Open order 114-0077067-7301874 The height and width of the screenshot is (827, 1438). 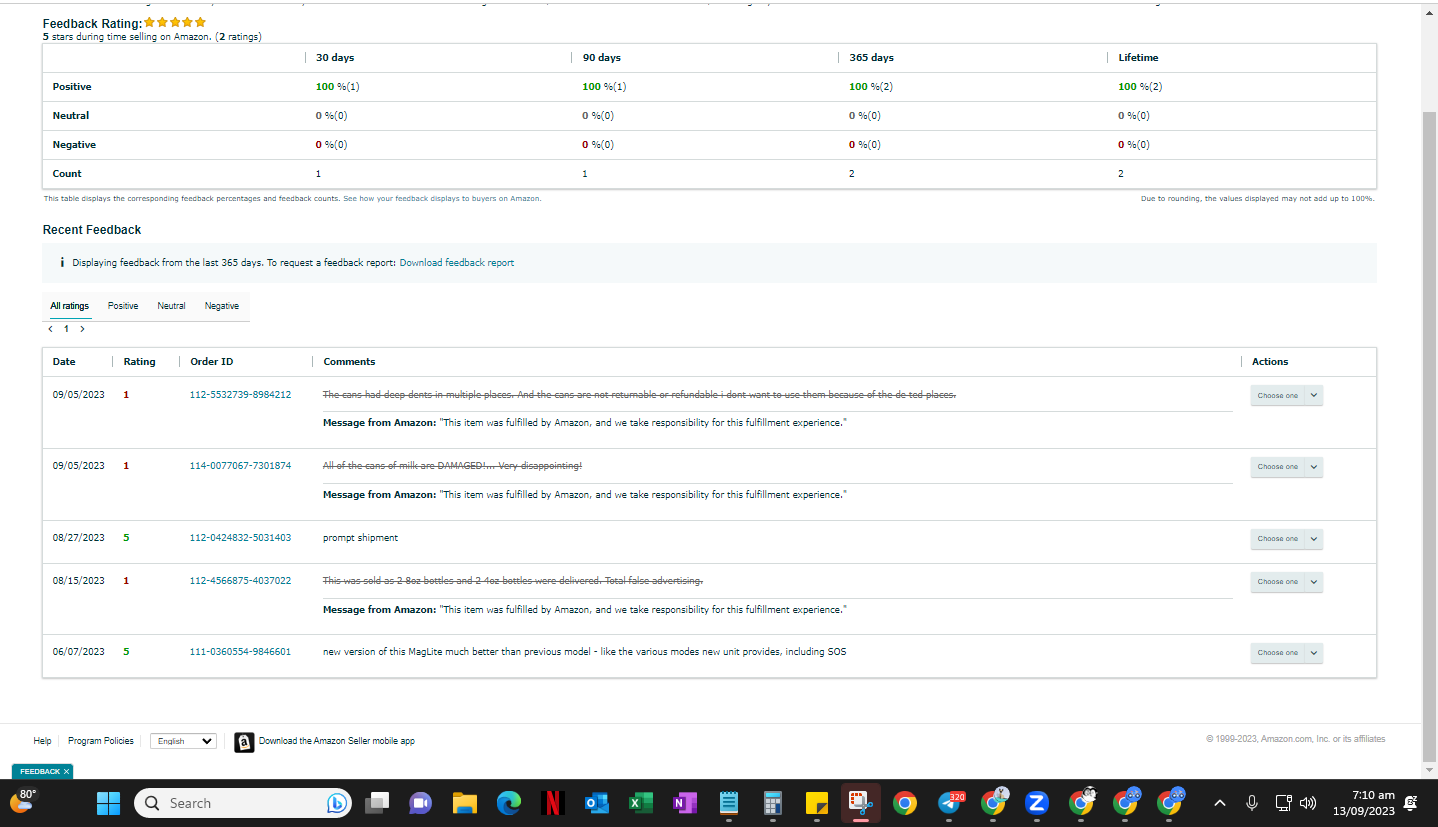tap(240, 466)
